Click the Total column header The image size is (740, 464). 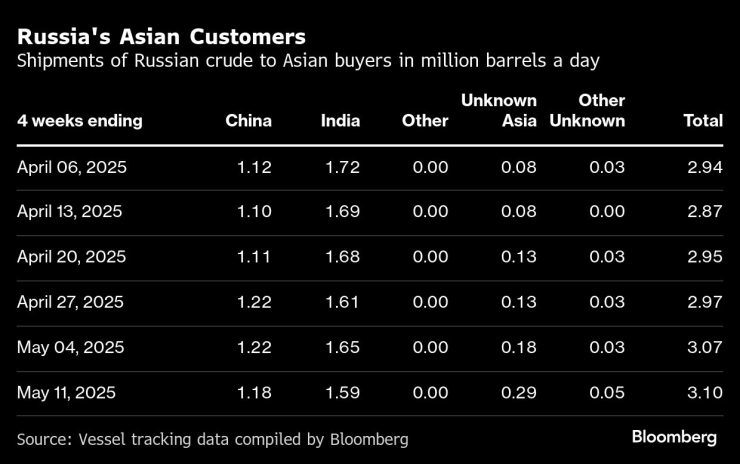coord(702,121)
